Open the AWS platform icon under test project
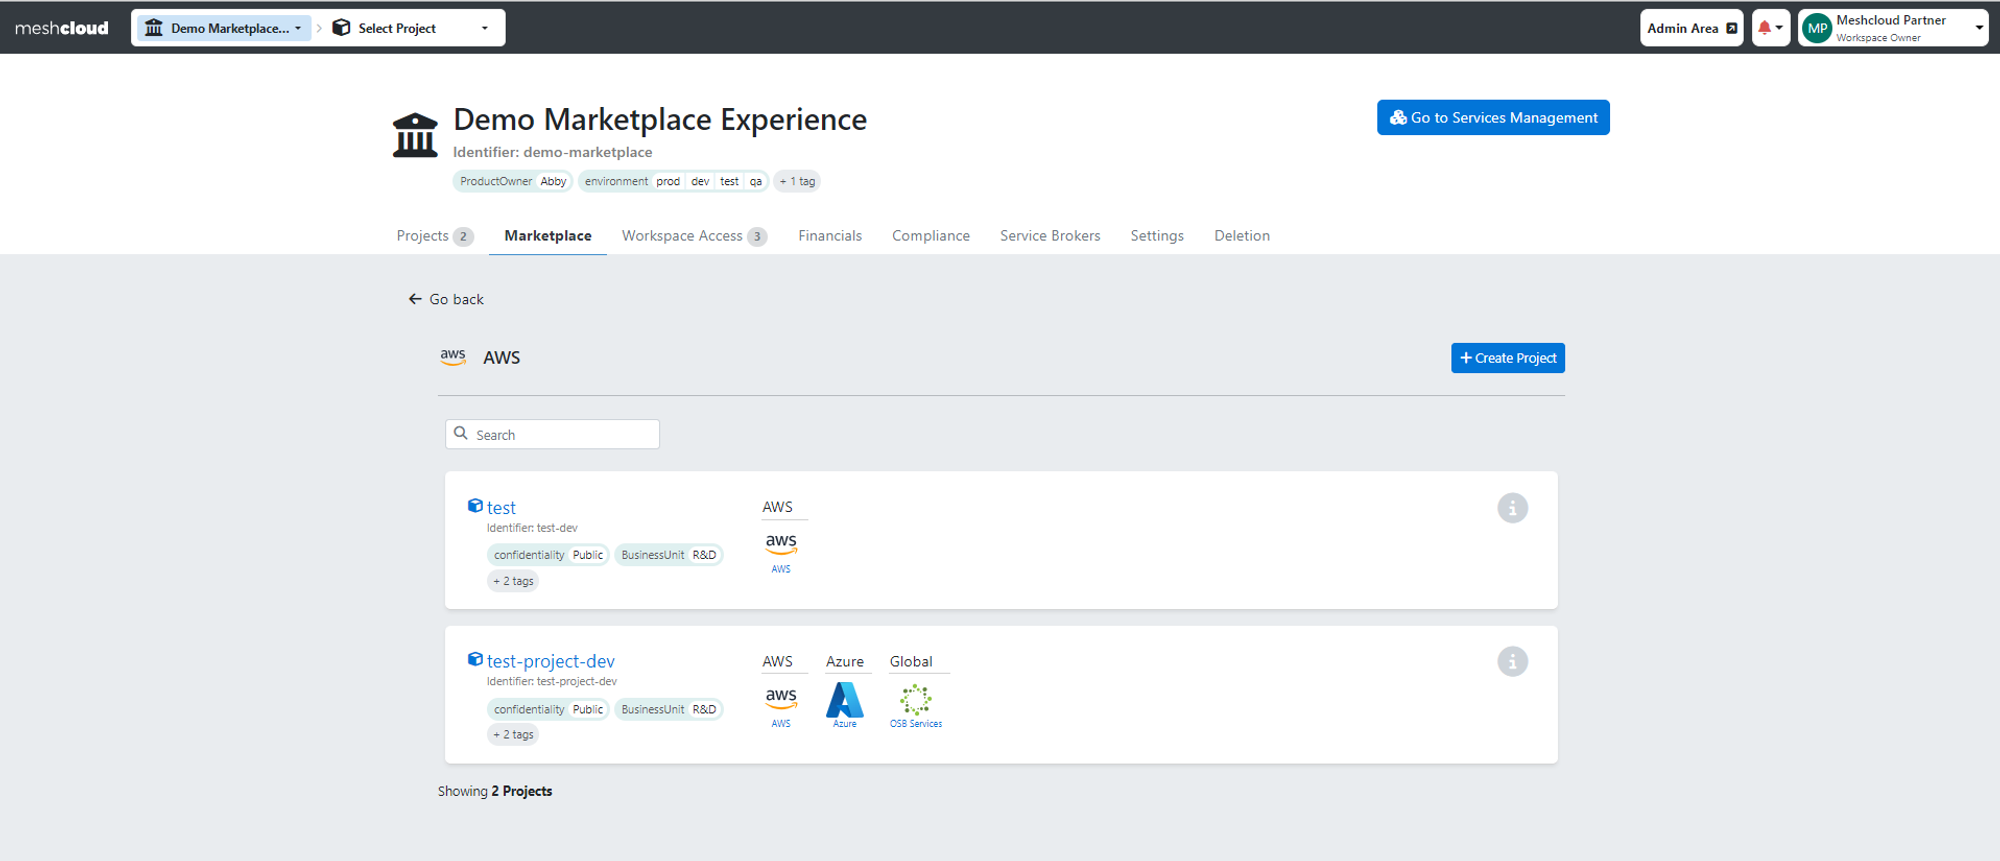Screen dimensions: 2000x861 tap(781, 553)
